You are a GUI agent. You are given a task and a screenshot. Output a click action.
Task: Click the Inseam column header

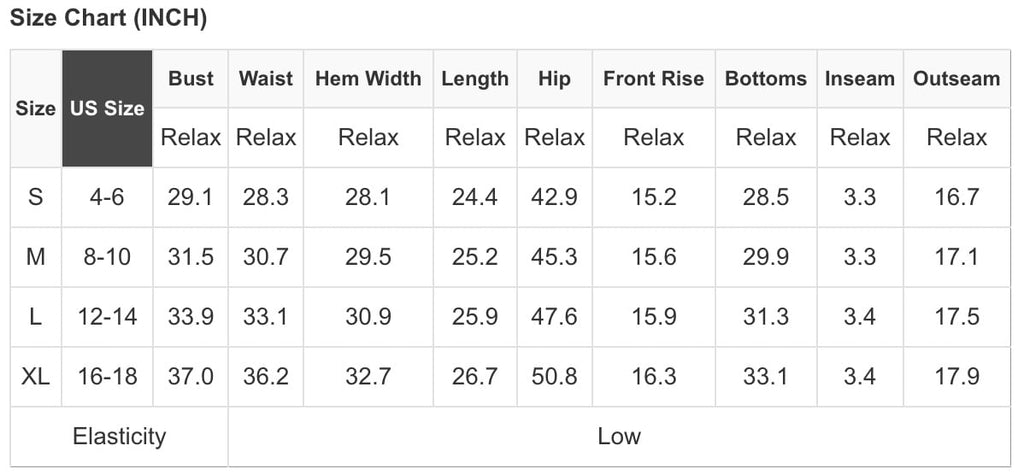tap(860, 79)
